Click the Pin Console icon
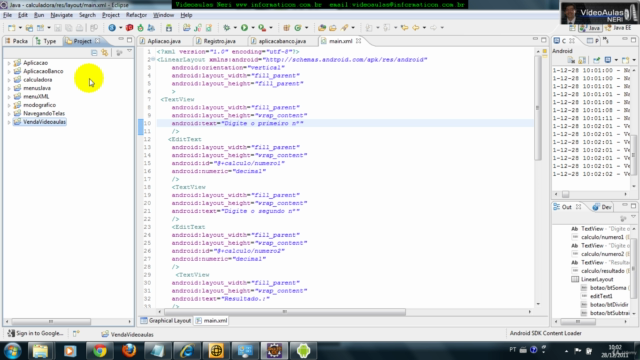640x360 pixels. click(x=596, y=60)
